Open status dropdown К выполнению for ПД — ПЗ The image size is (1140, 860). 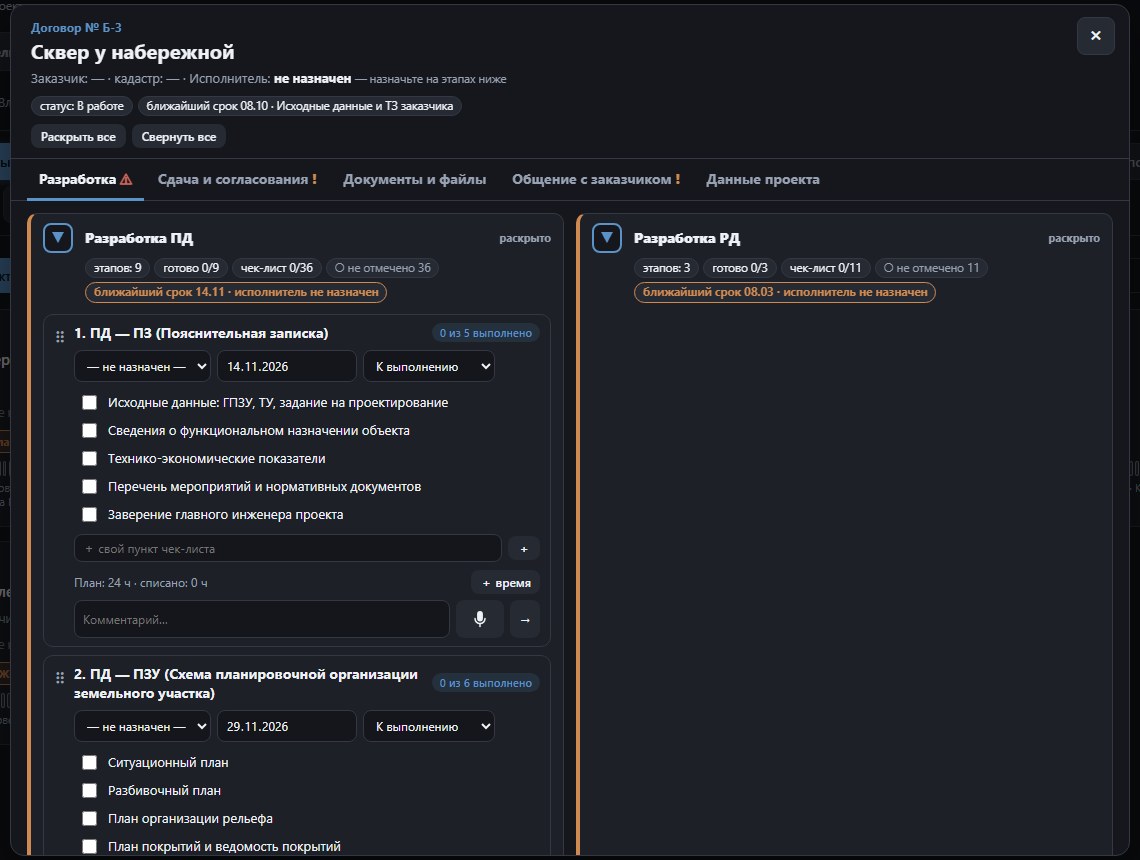tap(429, 366)
